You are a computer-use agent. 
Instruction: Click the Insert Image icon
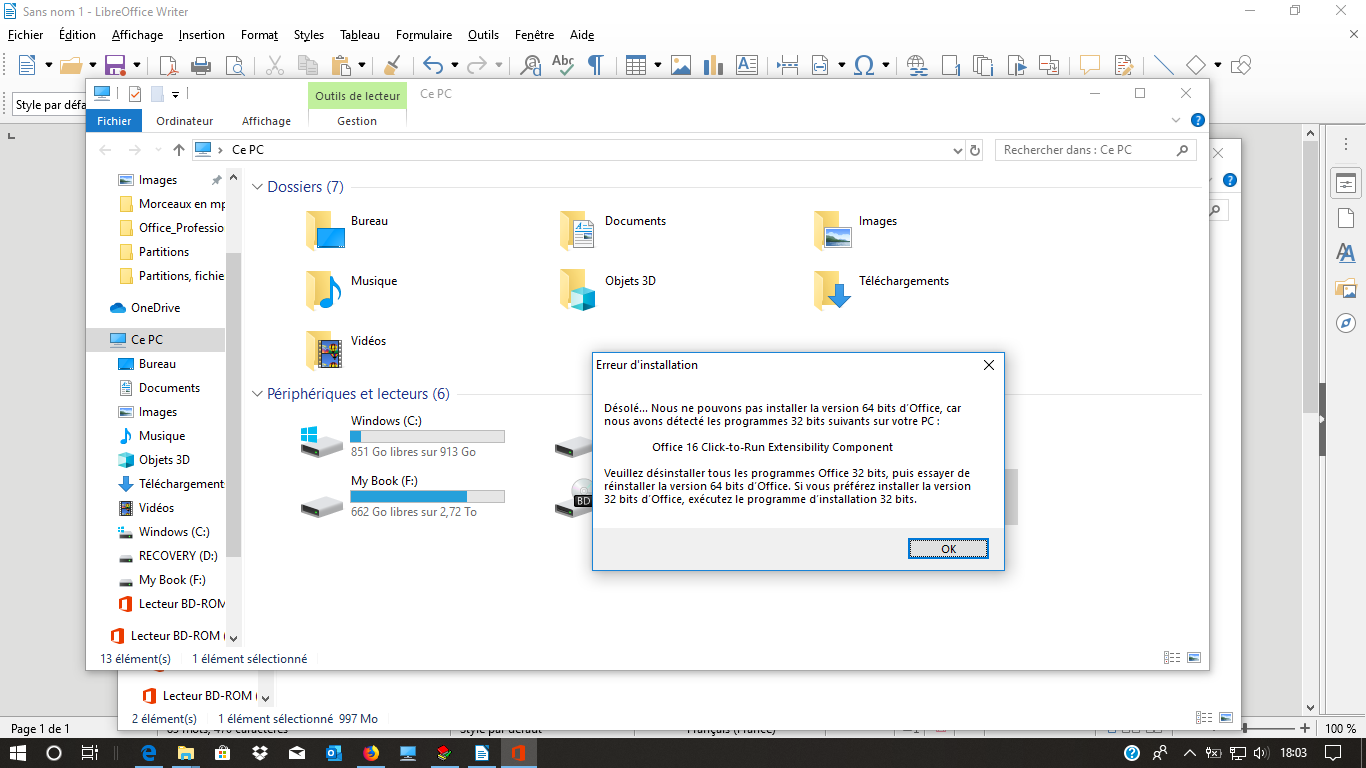681,65
